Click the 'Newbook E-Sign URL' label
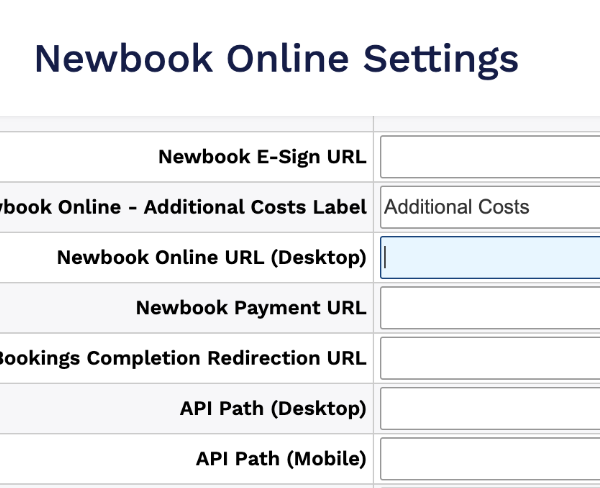600x488 pixels. [x=262, y=157]
